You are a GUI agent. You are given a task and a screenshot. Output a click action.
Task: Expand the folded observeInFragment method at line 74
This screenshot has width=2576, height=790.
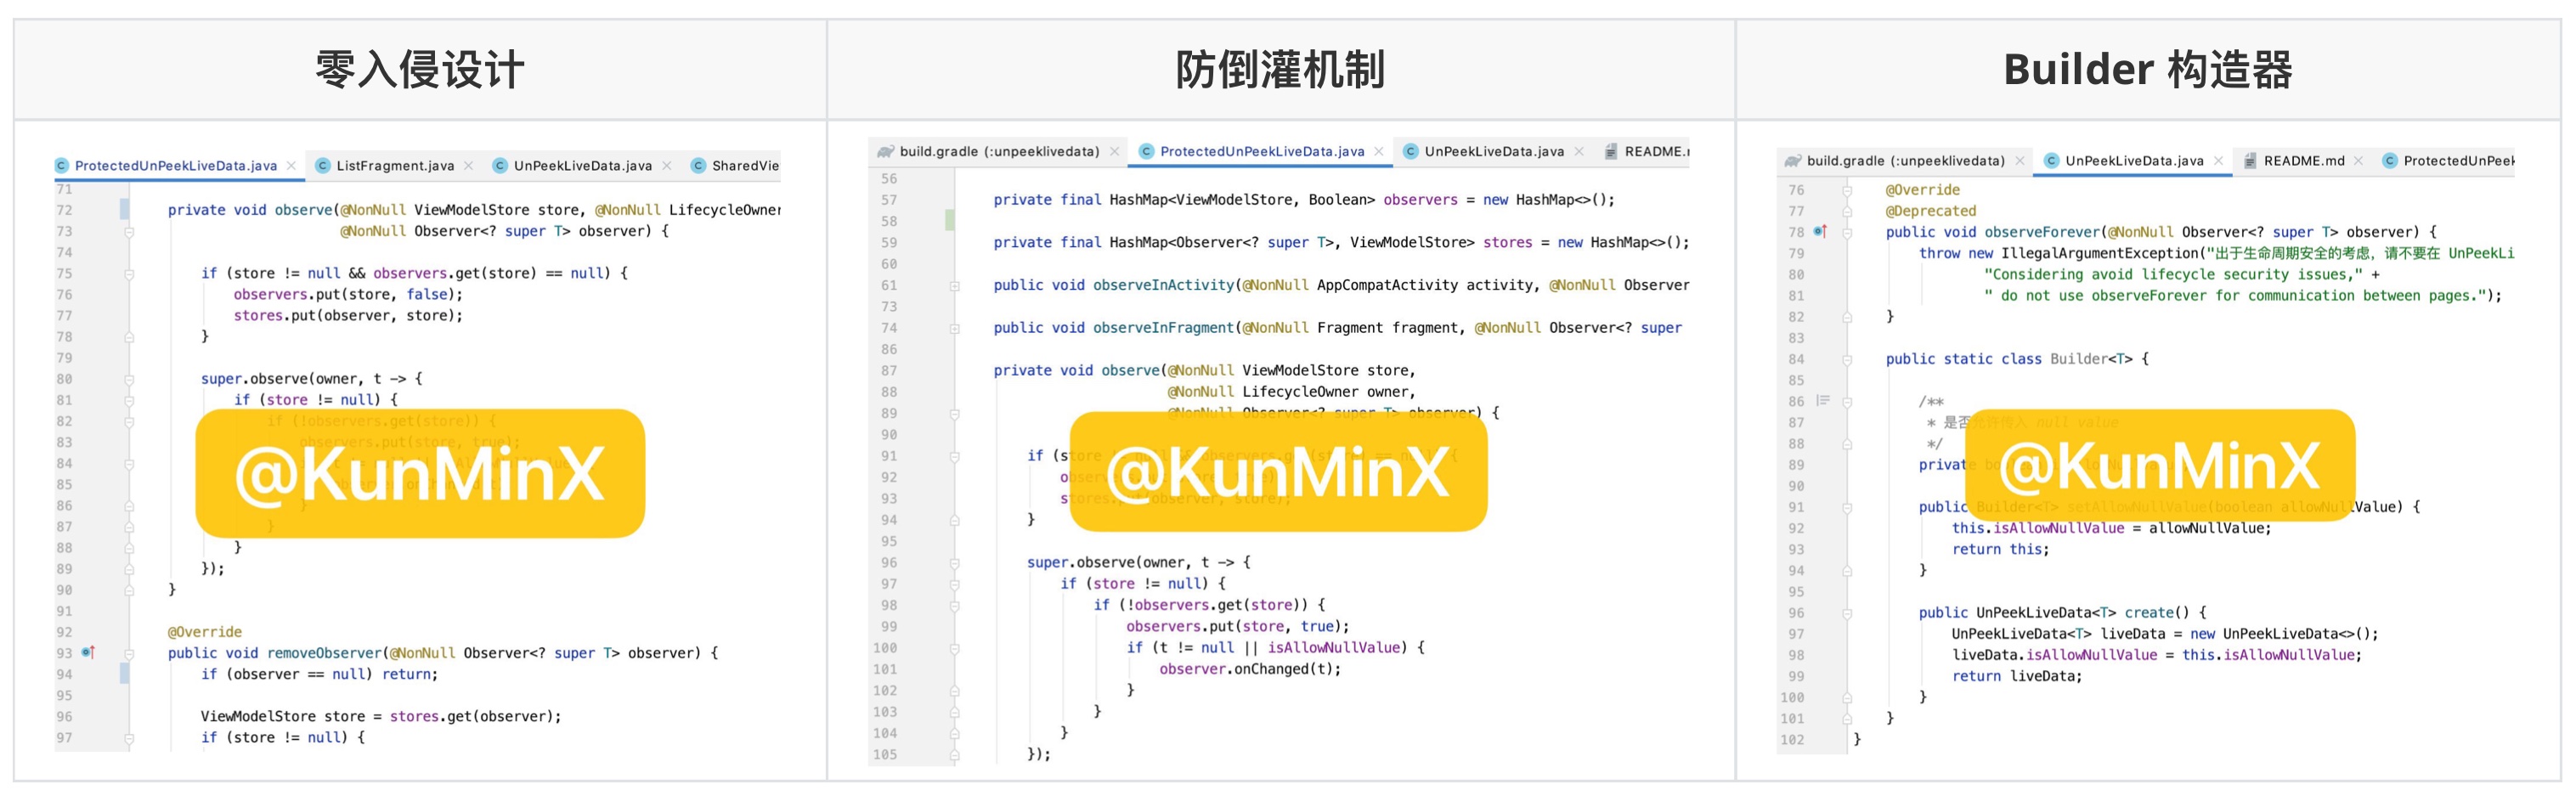[x=954, y=329]
